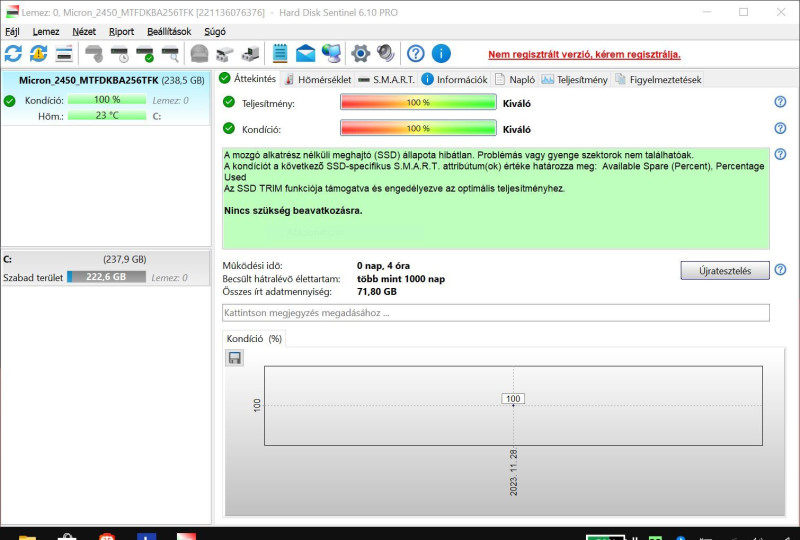Open the Figyelmeztetések tab
This screenshot has height=540, width=800.
click(658, 80)
